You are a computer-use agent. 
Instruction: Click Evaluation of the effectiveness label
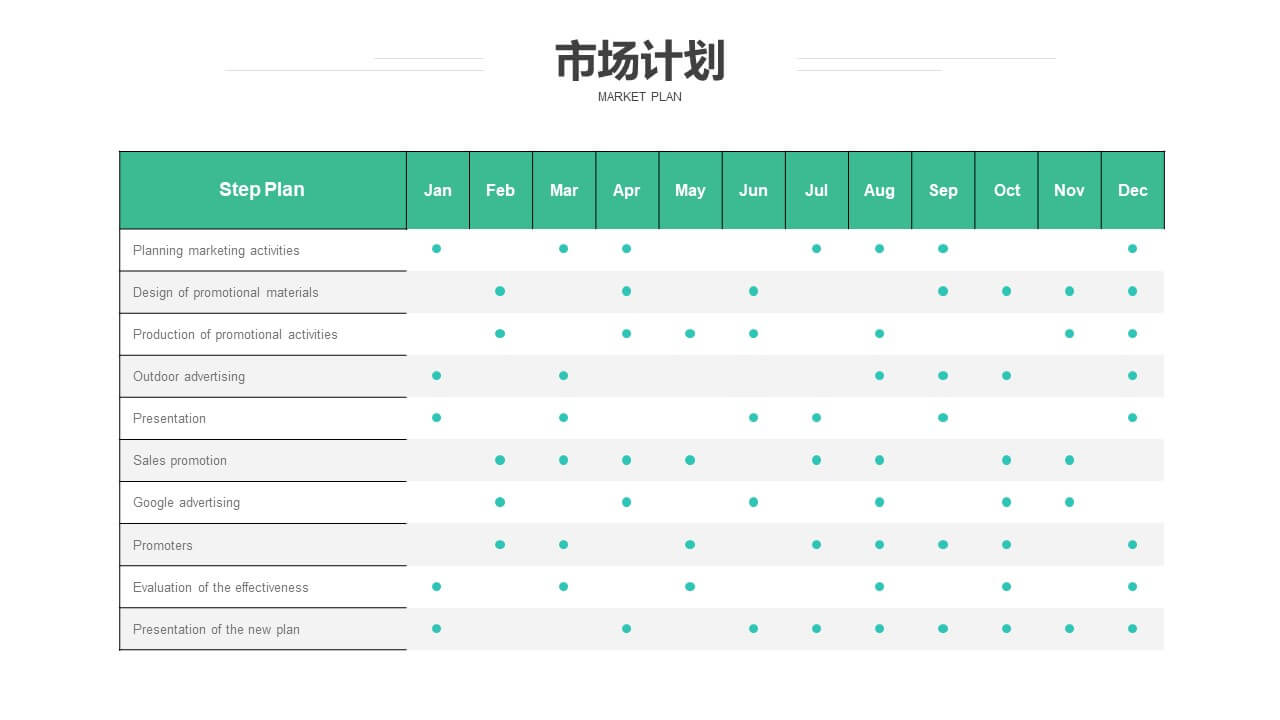point(221,587)
